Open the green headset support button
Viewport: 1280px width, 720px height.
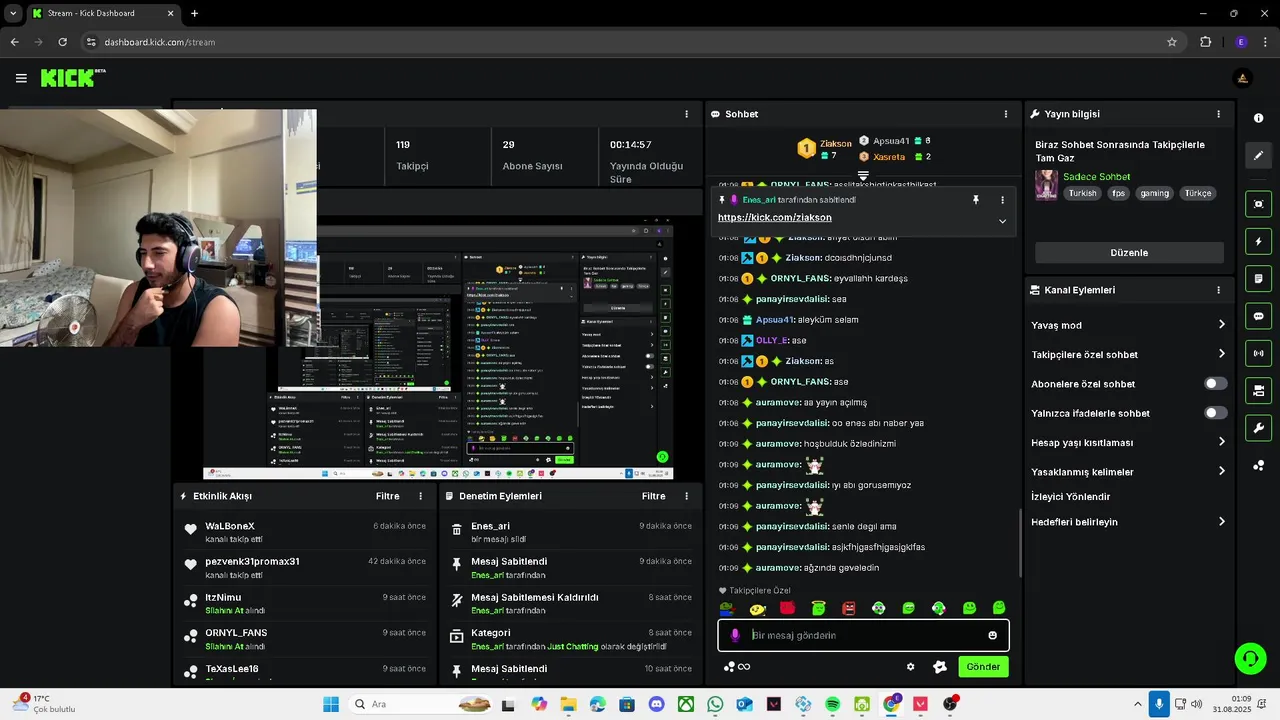[1250, 658]
